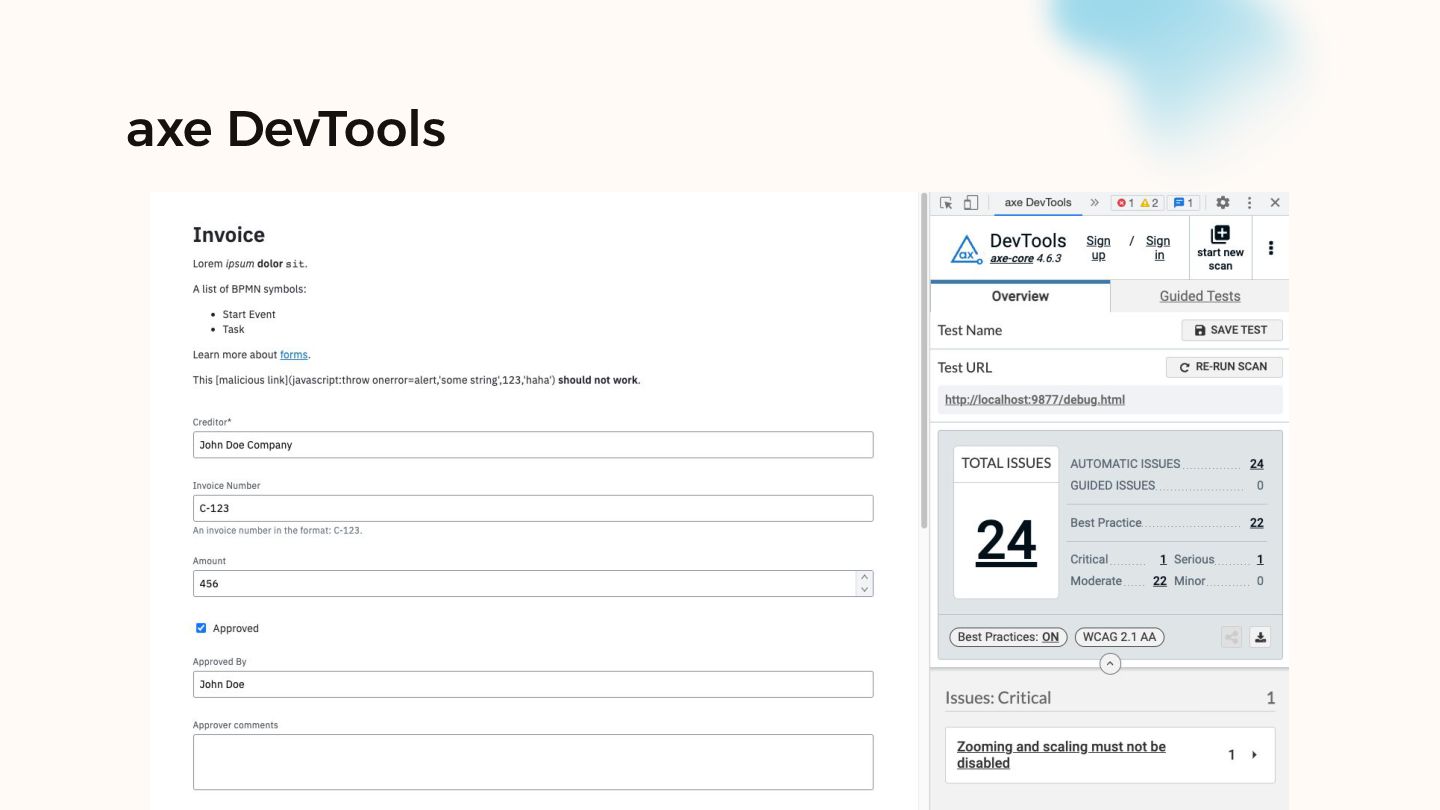Open Best Practice count 22
This screenshot has height=810, width=1440.
(1257, 523)
